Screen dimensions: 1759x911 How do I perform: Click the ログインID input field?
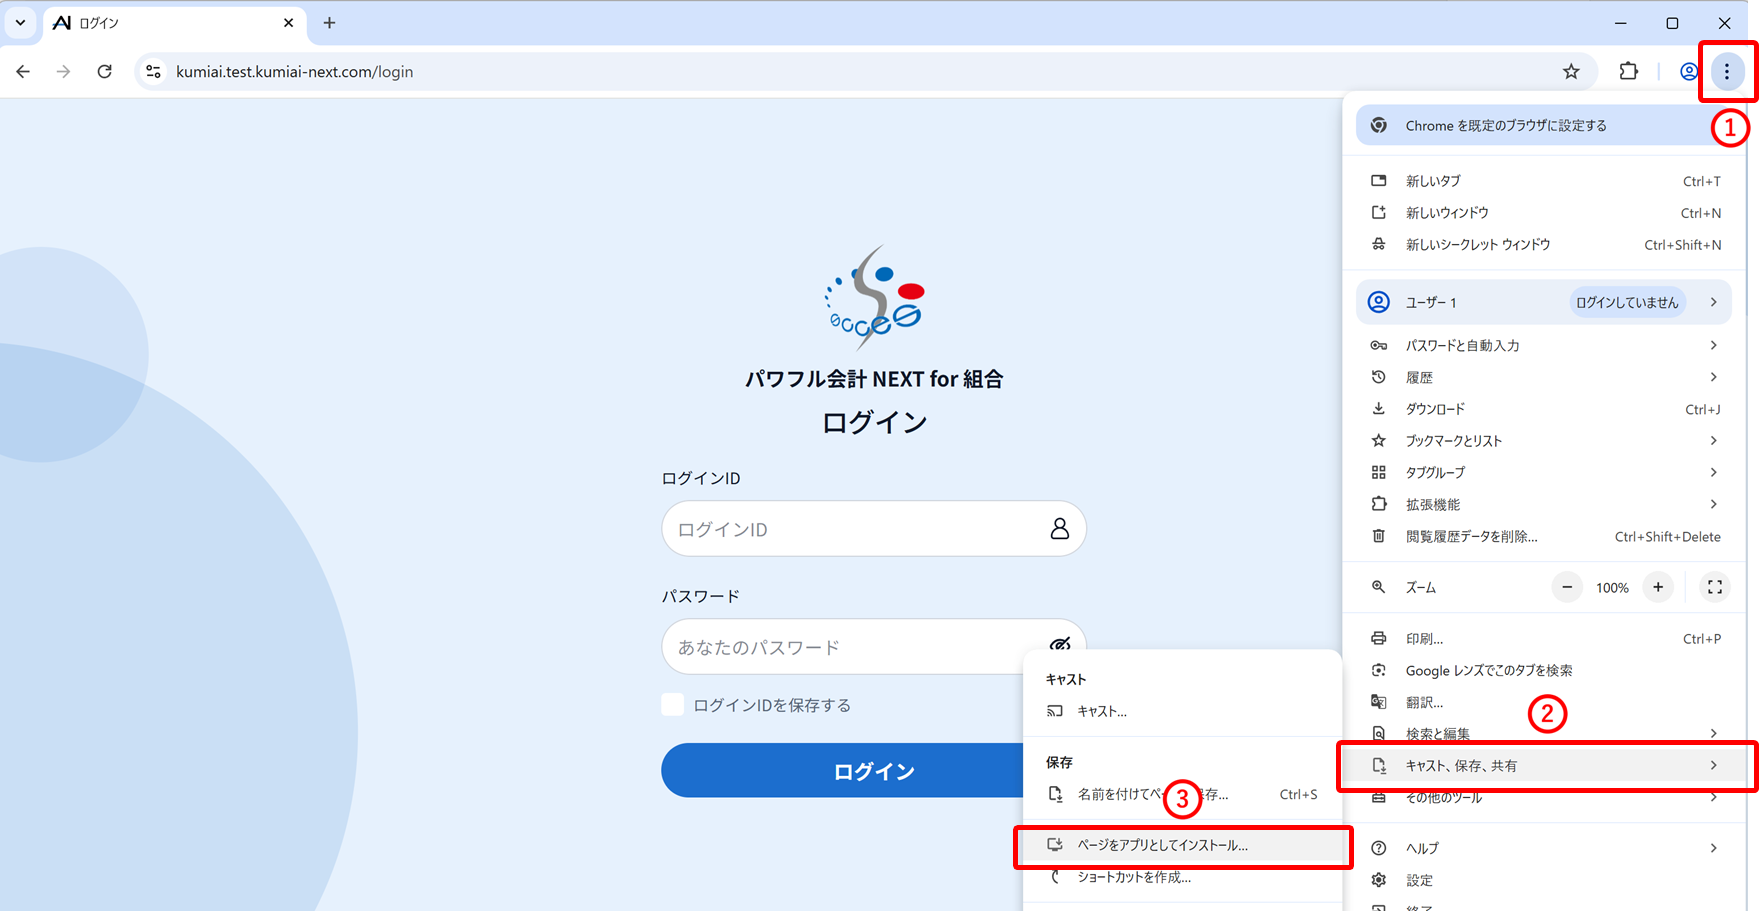[x=874, y=529]
